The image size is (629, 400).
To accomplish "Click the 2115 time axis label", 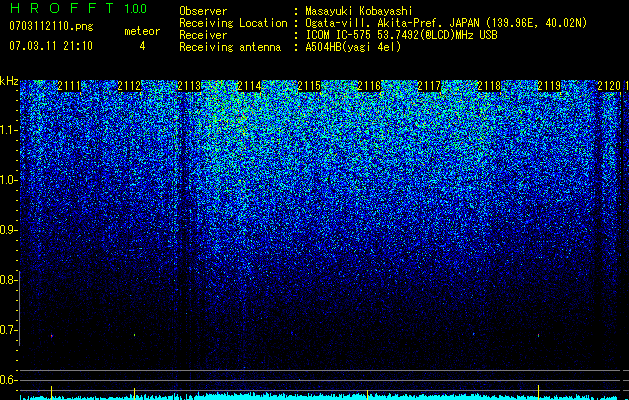I will [309, 86].
